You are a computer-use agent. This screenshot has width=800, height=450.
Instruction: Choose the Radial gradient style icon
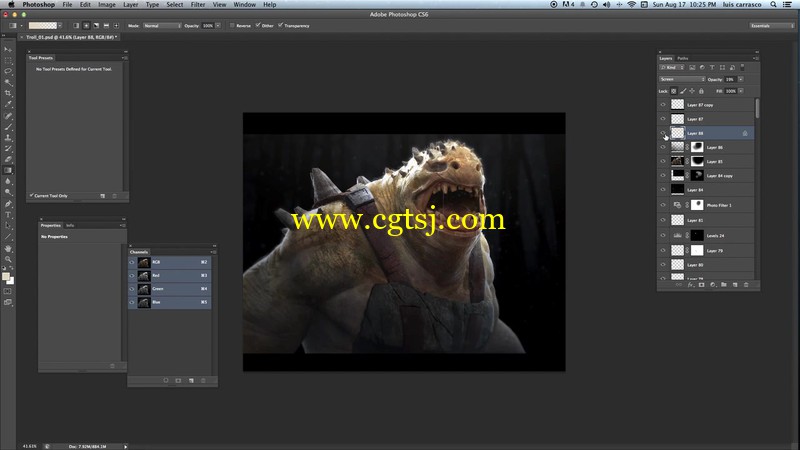pos(86,26)
